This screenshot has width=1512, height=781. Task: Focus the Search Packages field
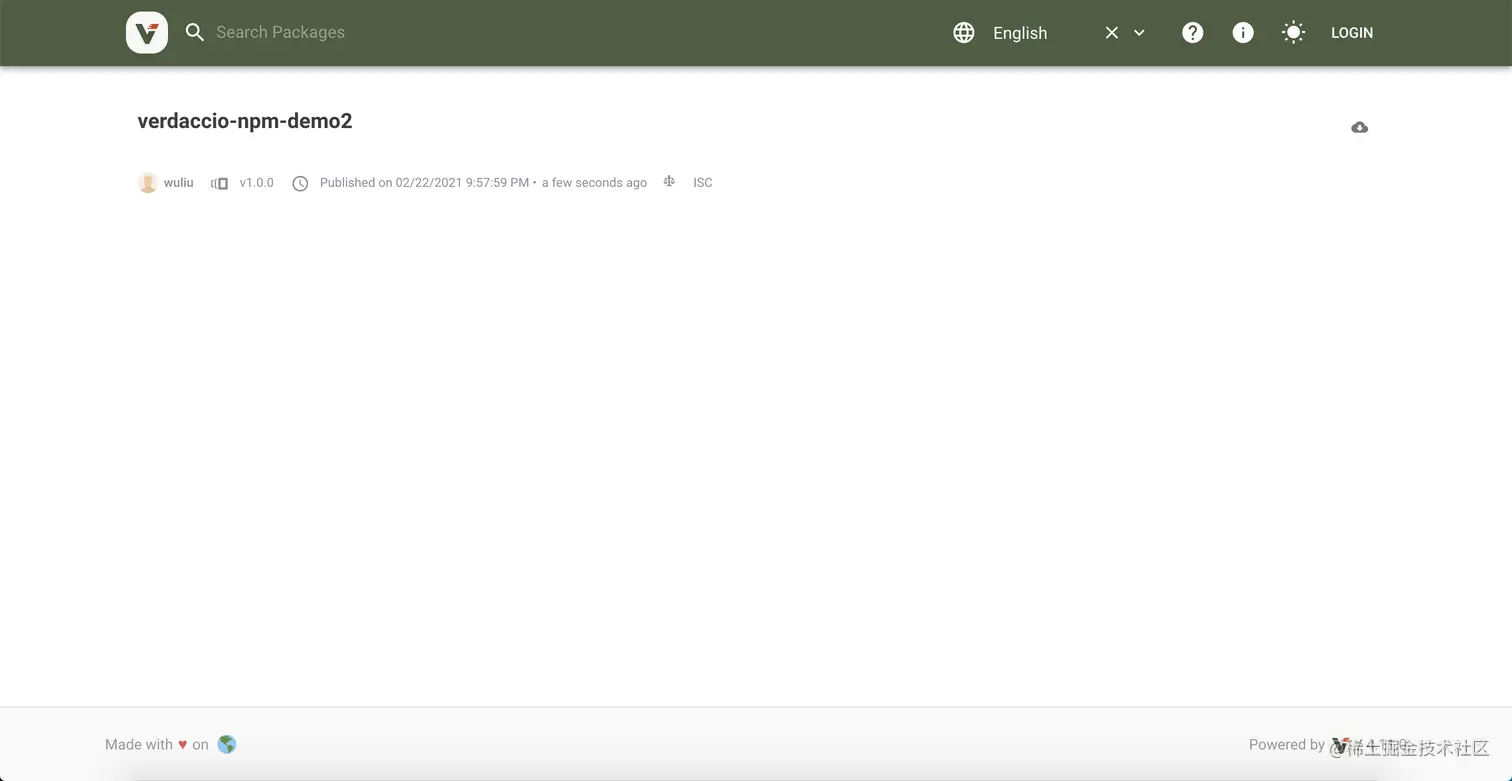(x=560, y=32)
